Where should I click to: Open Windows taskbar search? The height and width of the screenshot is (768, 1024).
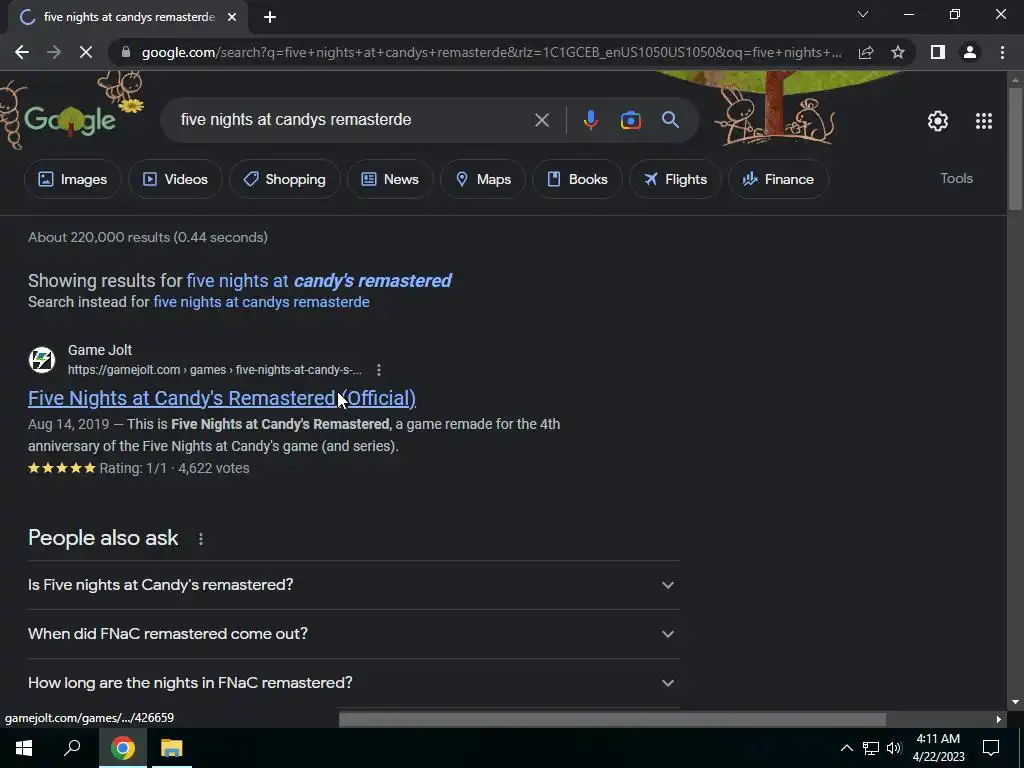72,748
